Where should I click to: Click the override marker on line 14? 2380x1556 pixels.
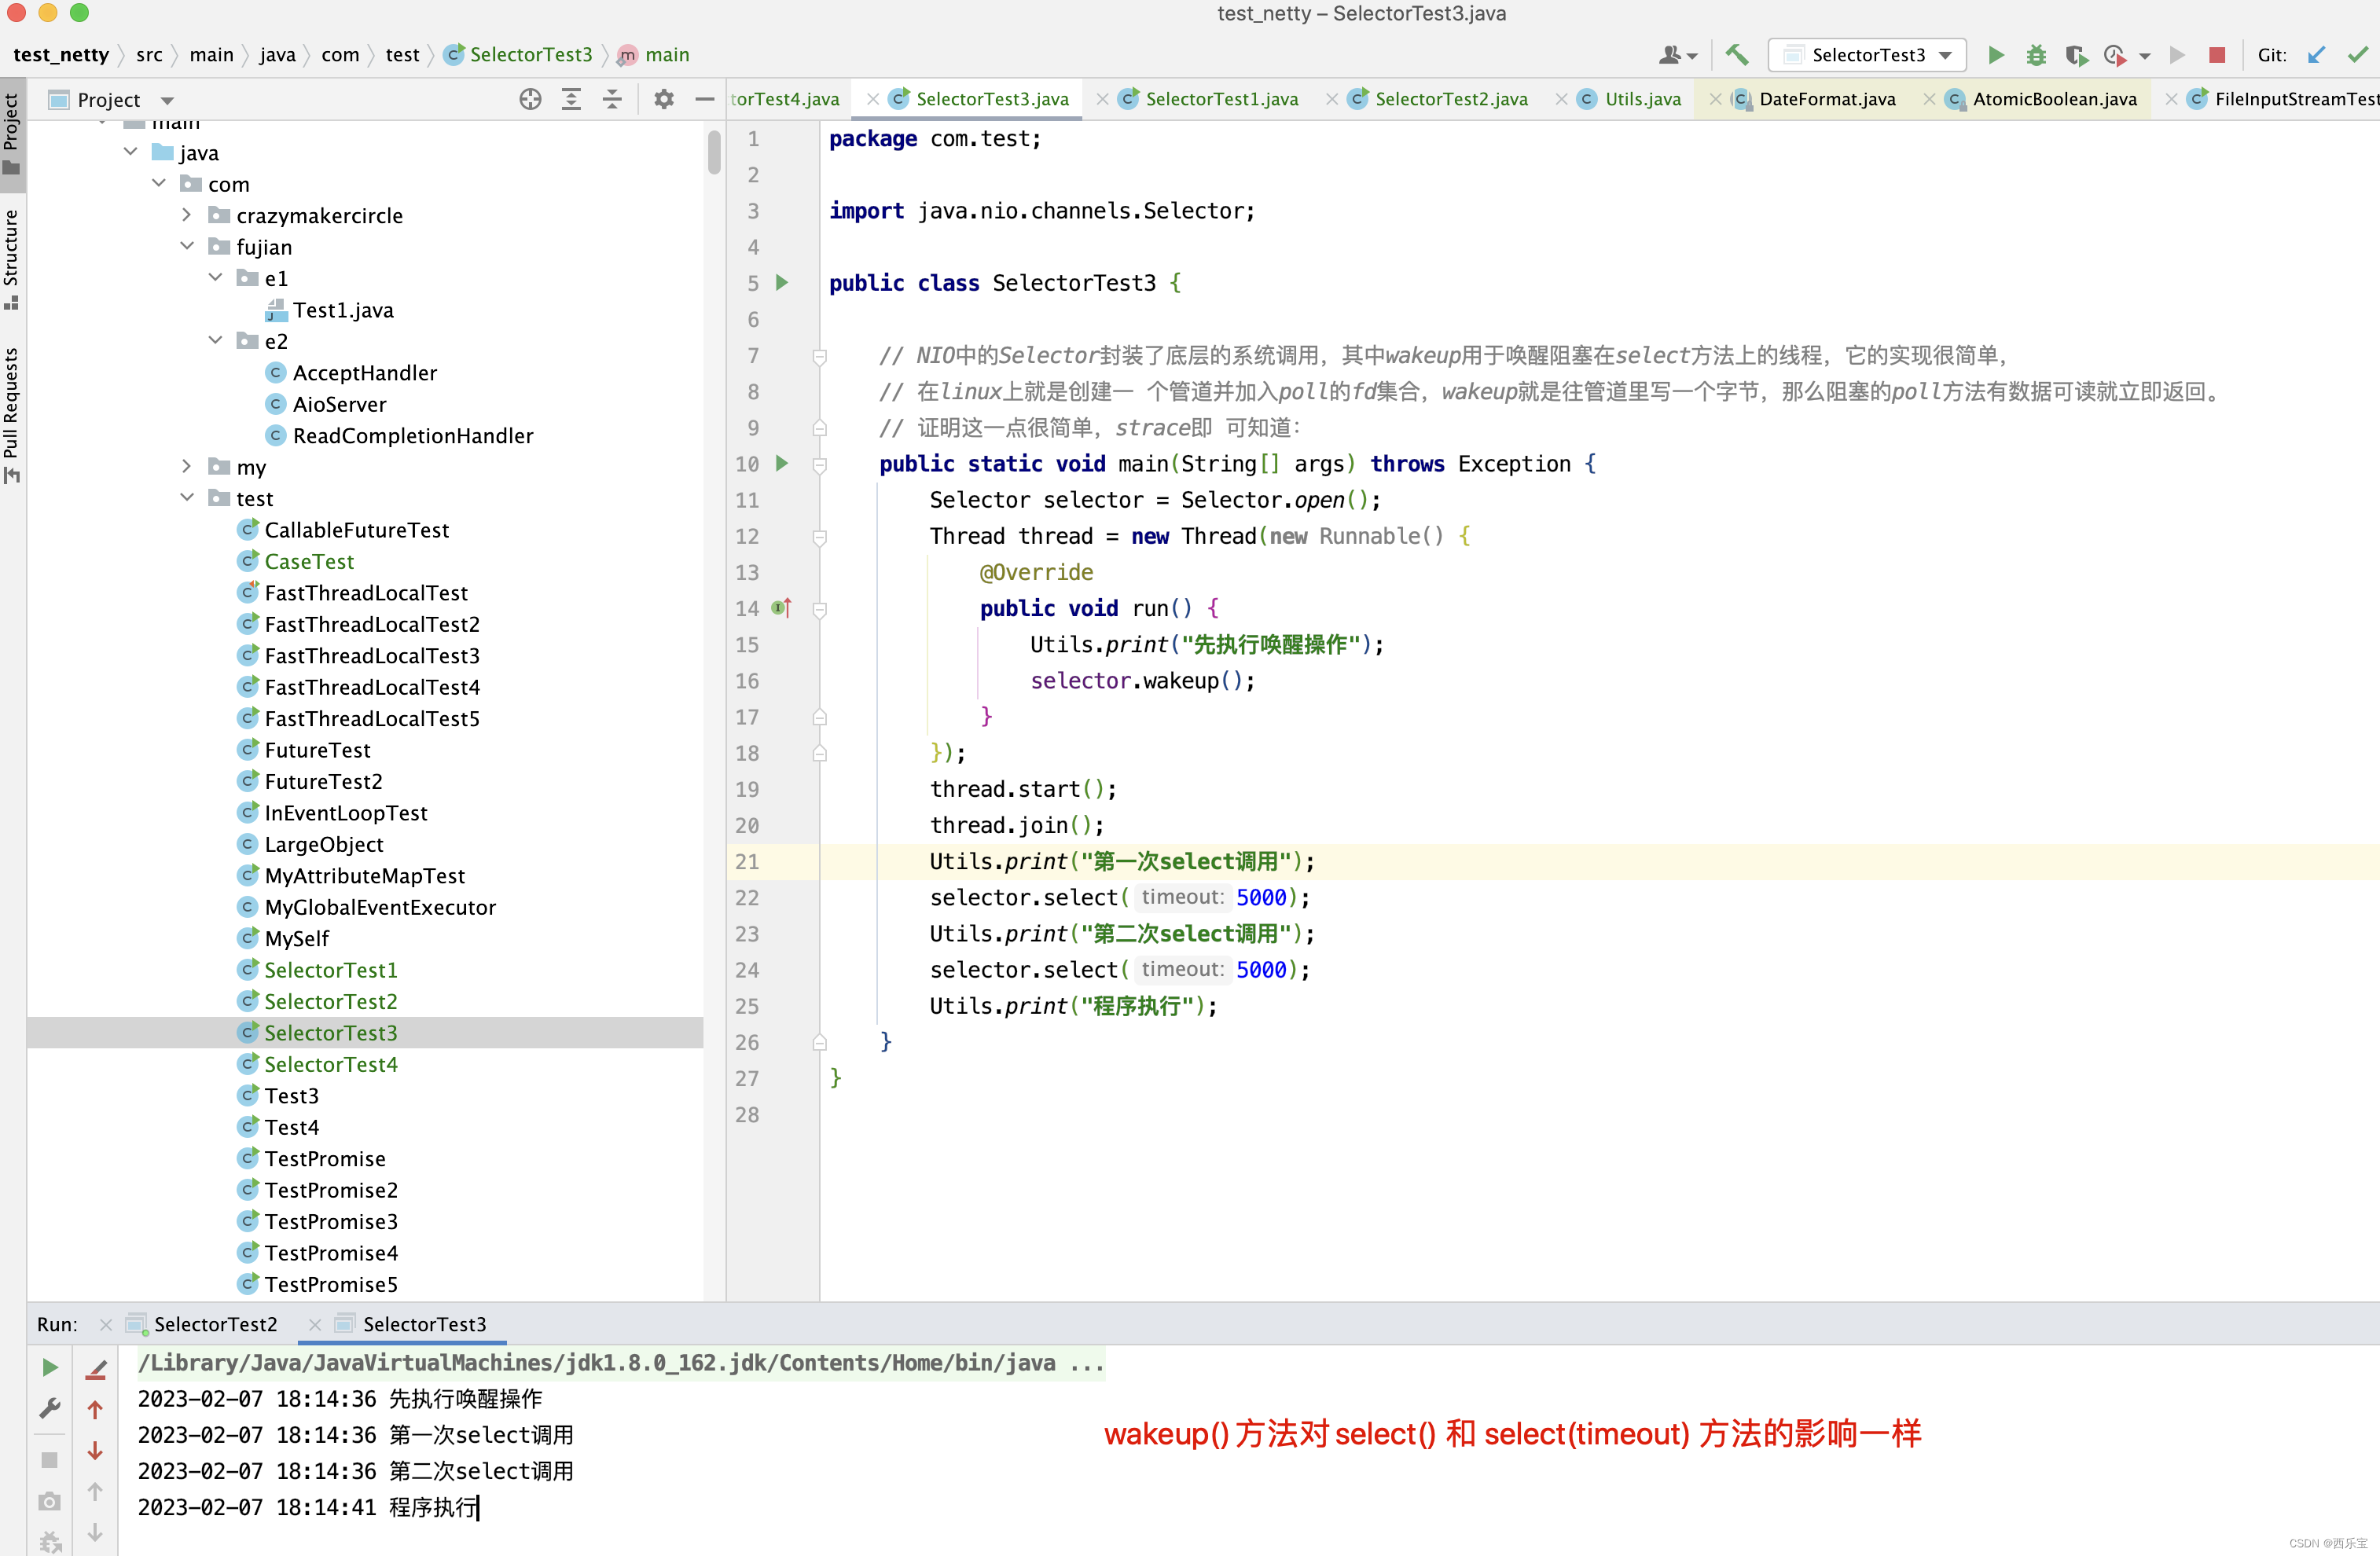click(x=782, y=608)
